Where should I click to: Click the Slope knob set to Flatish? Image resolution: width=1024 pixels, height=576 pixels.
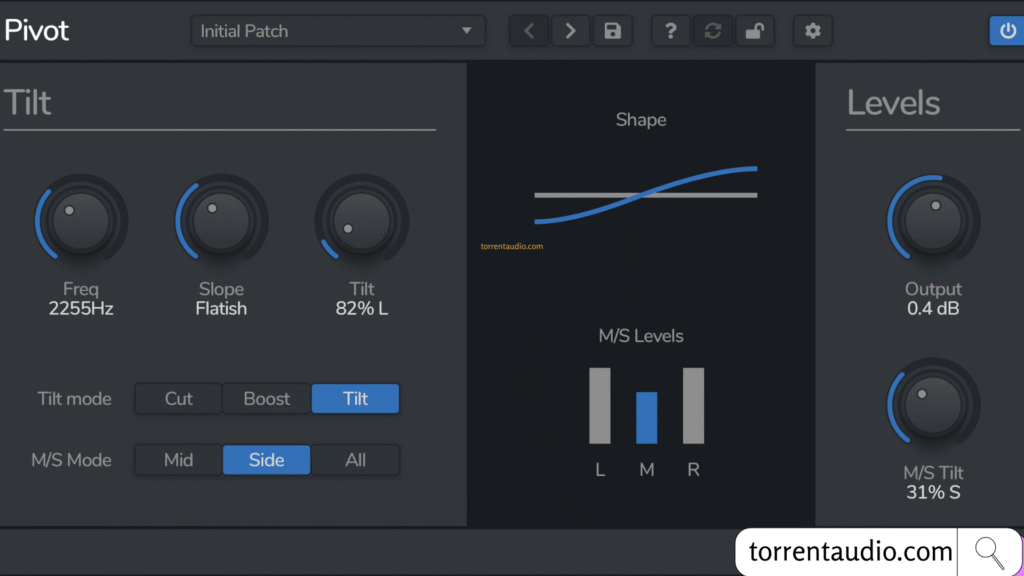tap(221, 221)
